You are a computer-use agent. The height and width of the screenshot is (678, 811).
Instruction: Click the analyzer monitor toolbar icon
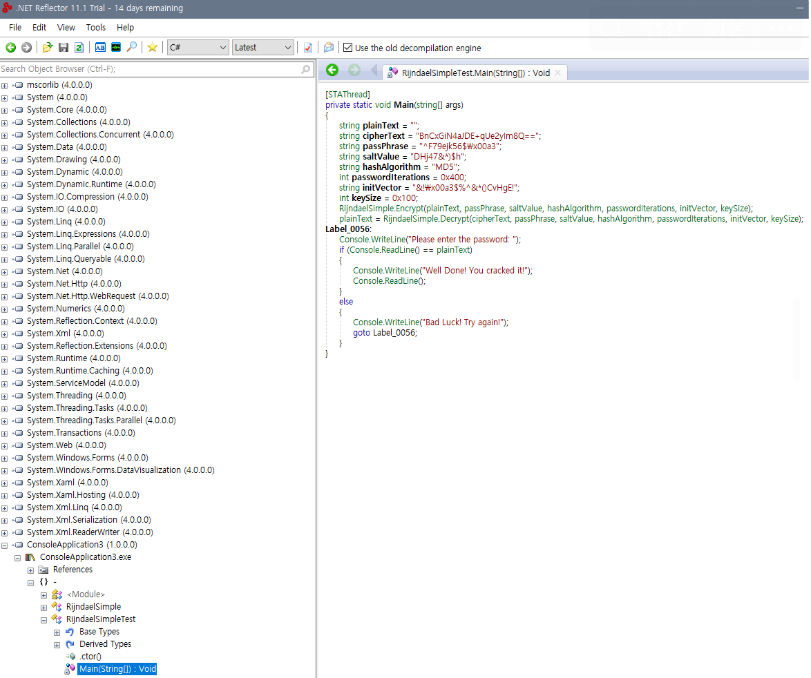(116, 48)
